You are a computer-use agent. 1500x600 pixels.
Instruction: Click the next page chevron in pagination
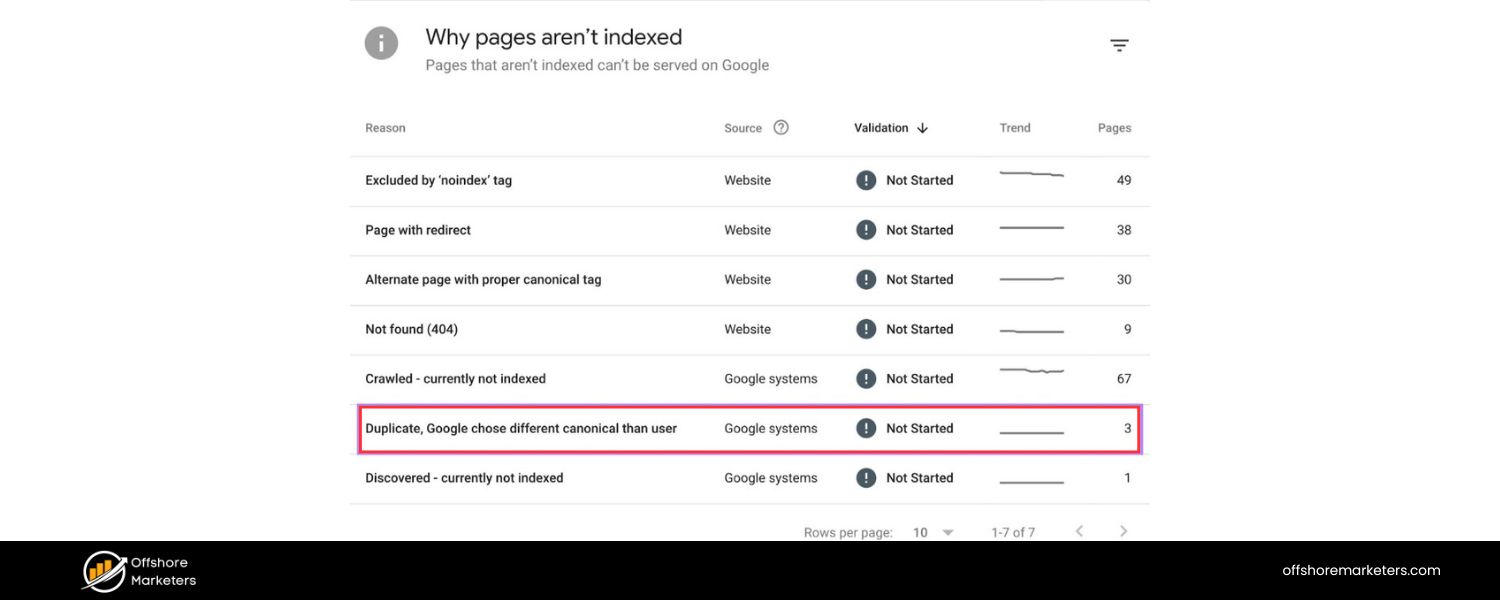[x=1123, y=531]
